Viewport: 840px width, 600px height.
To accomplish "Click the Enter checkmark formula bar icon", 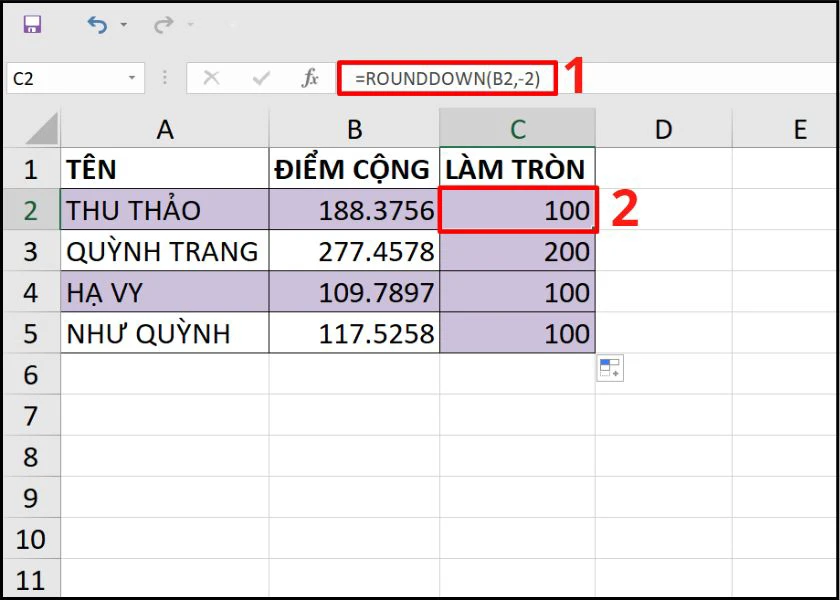I will 261,79.
